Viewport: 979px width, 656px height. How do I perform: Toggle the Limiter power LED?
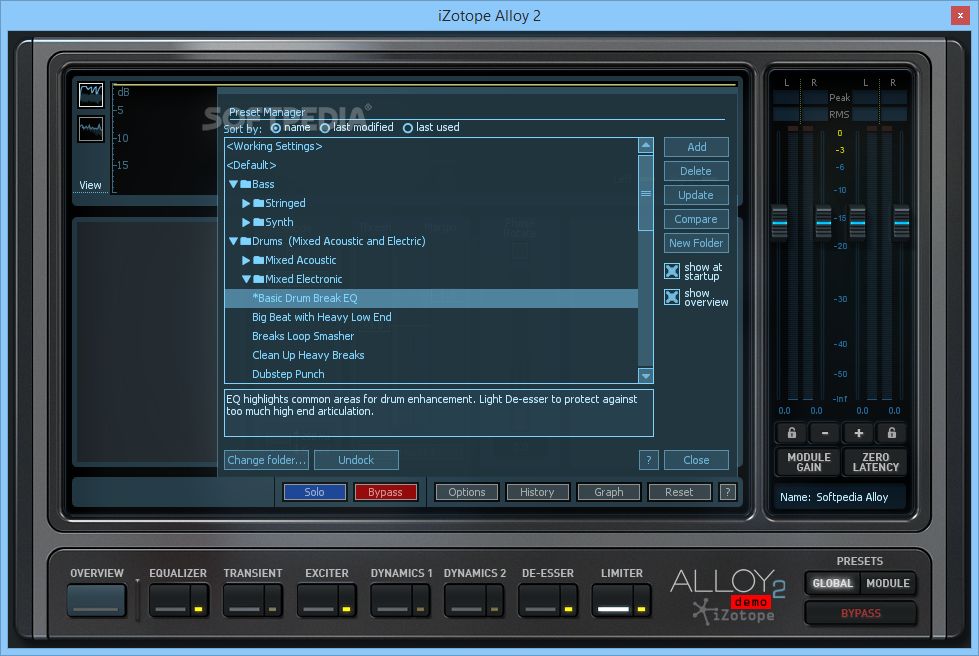pos(641,609)
